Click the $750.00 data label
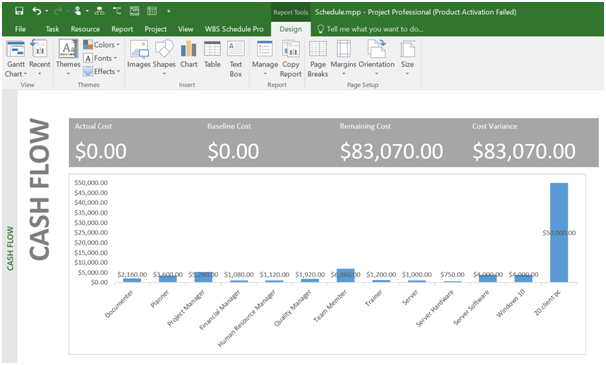Screen dimensions: 606x365 tap(452, 274)
